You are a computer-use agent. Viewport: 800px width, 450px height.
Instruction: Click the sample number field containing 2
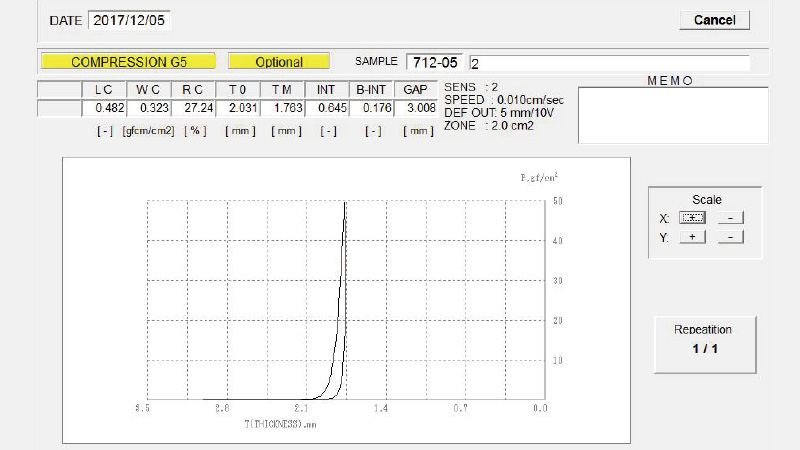click(x=608, y=63)
